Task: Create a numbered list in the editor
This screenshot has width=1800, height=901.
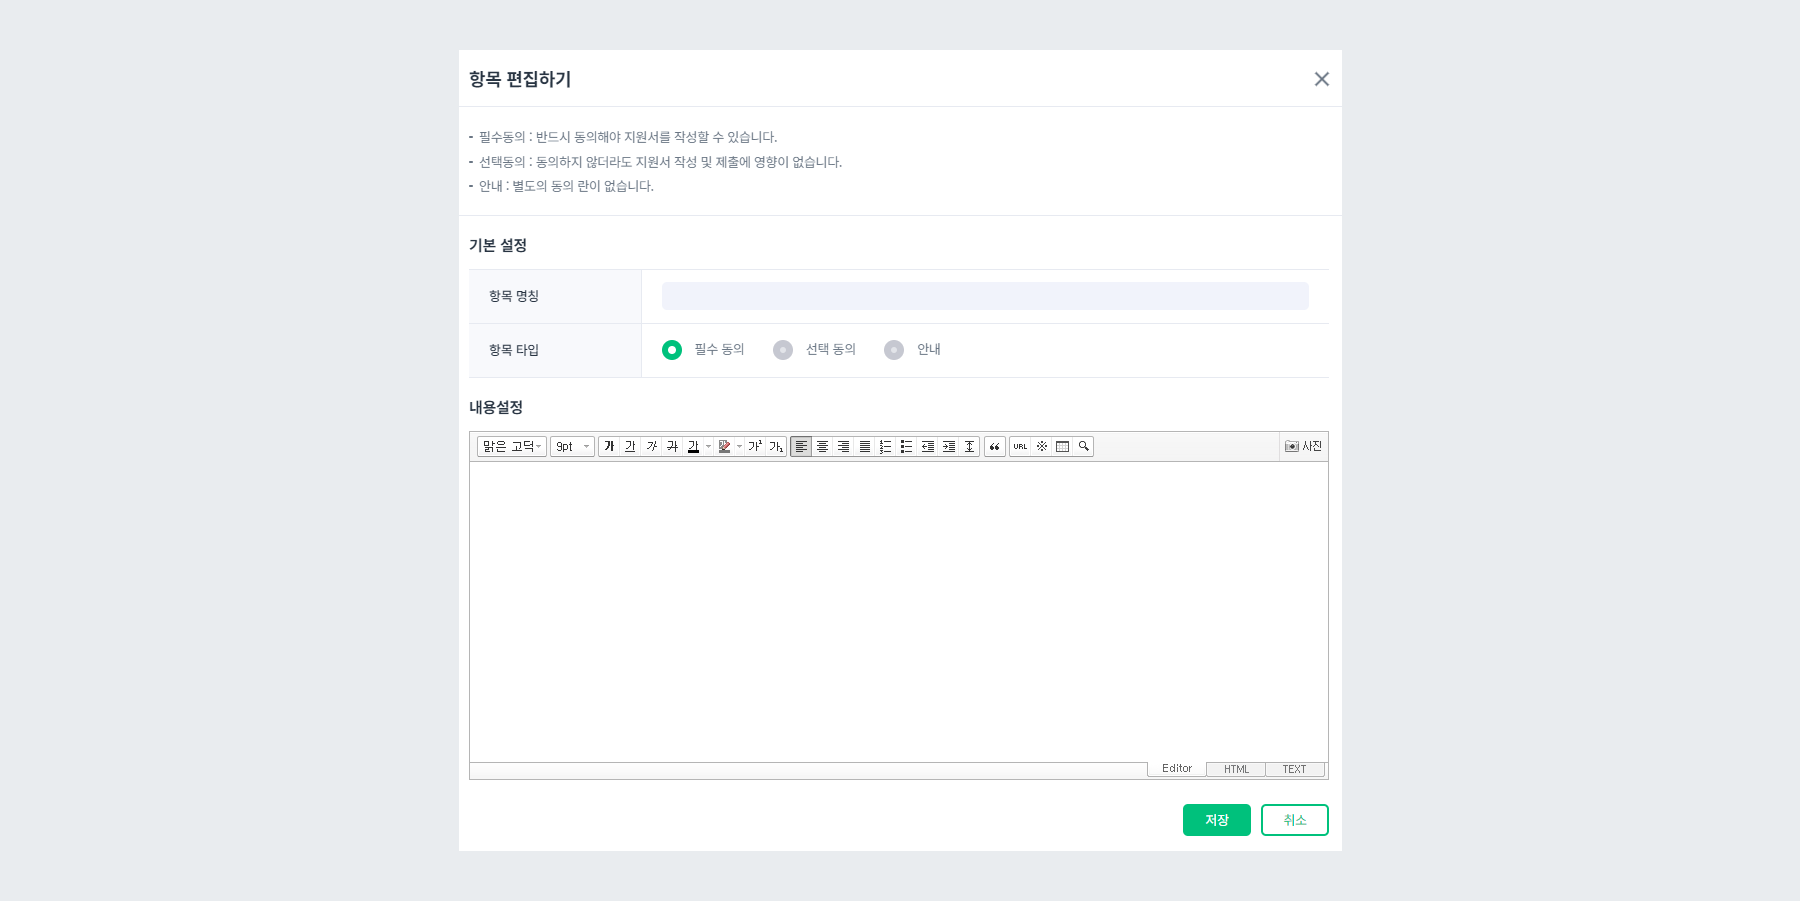Action: click(885, 446)
